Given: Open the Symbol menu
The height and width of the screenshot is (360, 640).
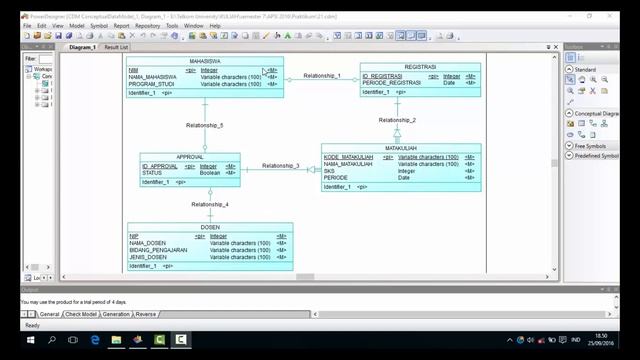Looking at the screenshot, I should point(99,26).
